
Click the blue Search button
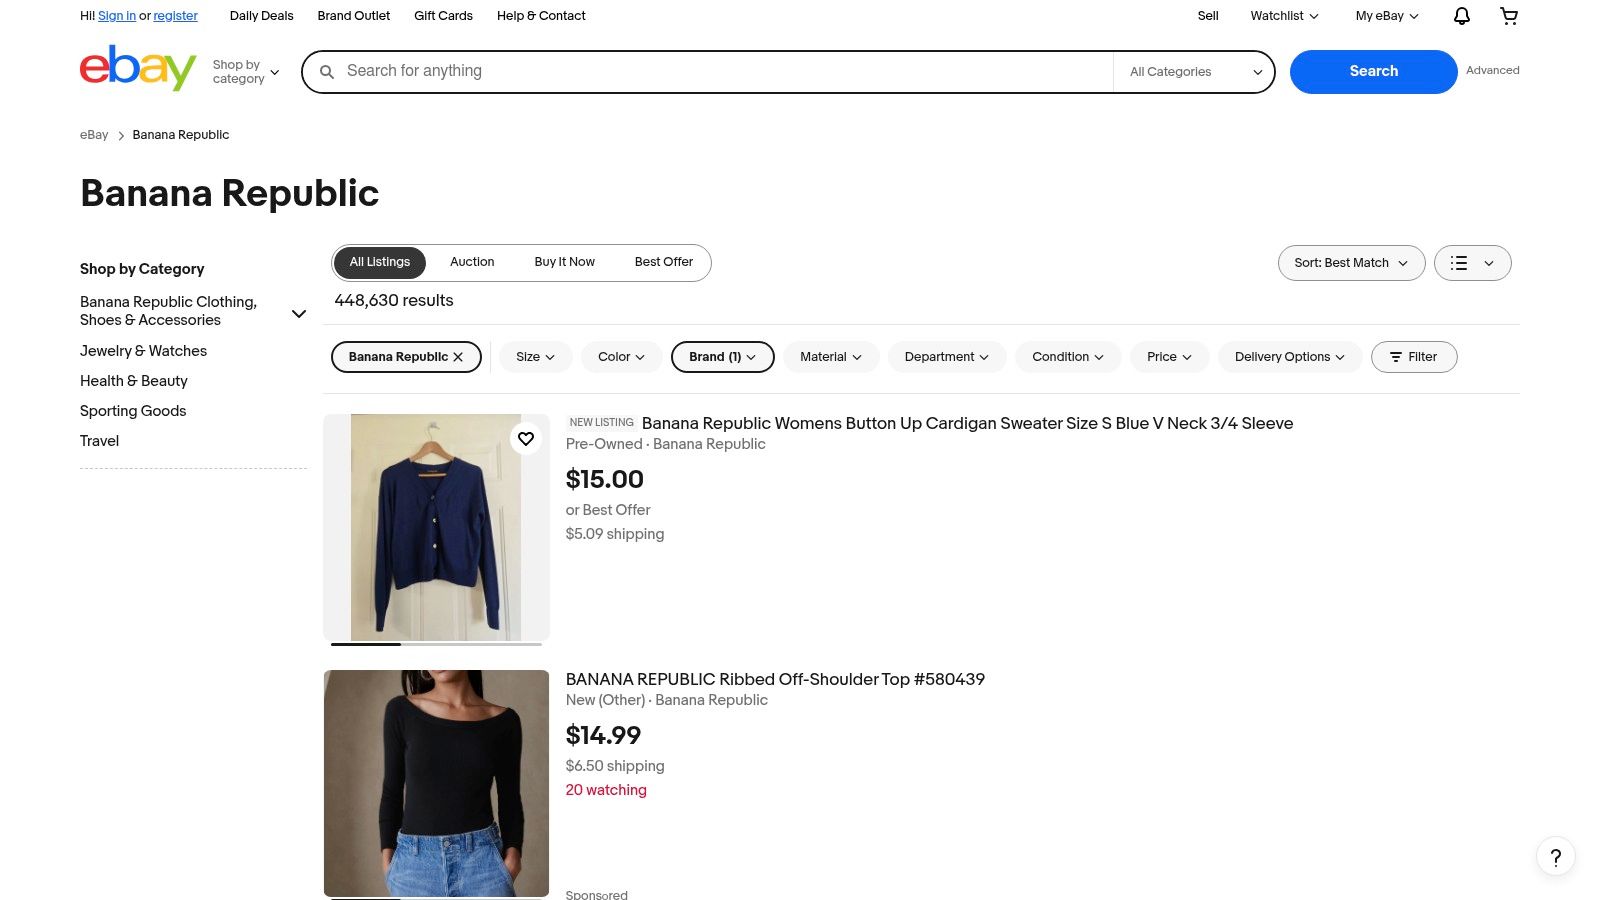(1373, 71)
